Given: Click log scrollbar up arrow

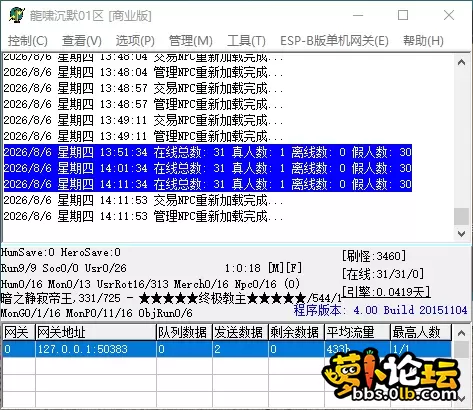Looking at the screenshot, I should (461, 62).
